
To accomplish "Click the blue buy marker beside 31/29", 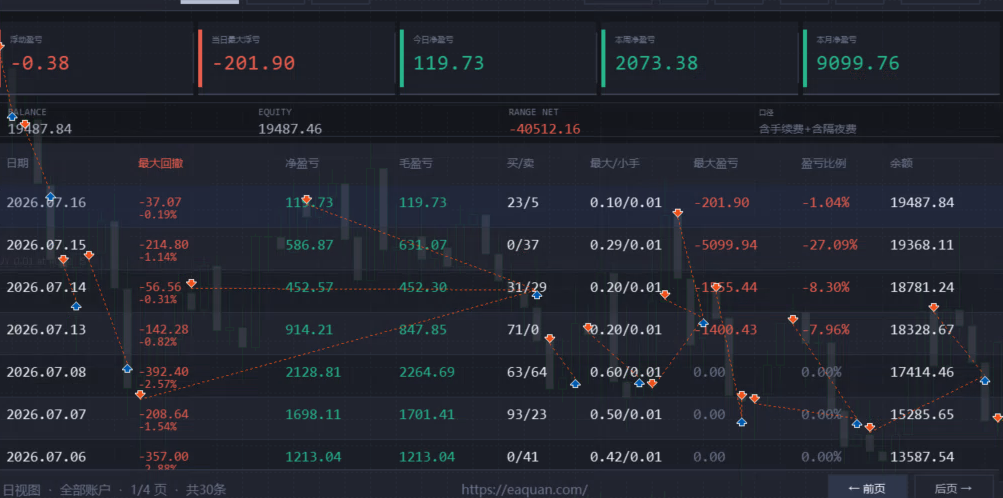I will (537, 295).
